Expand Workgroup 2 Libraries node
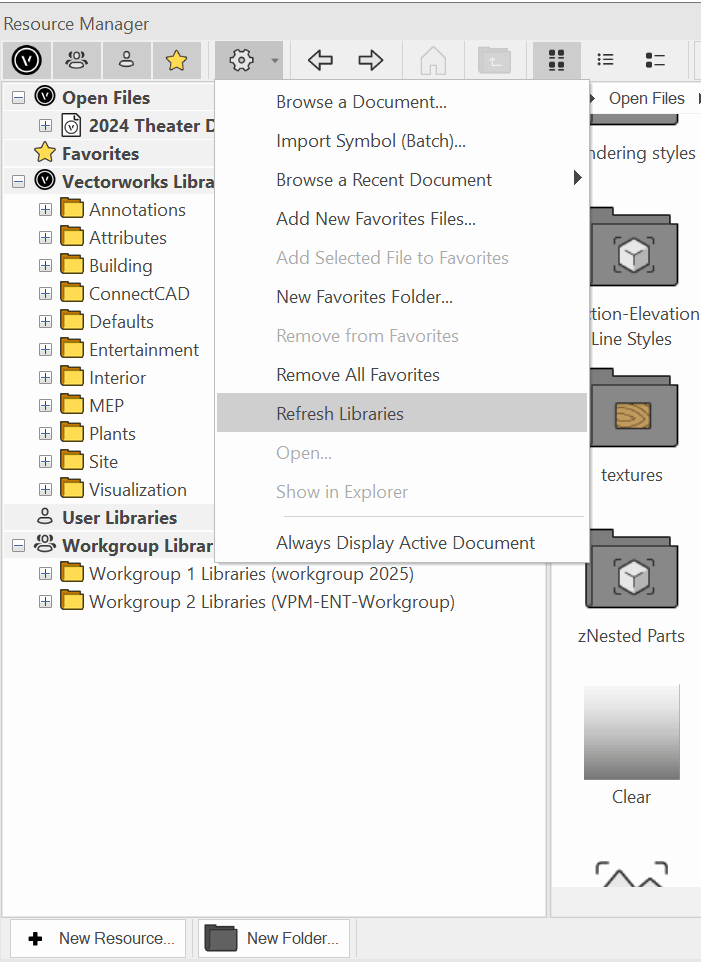The image size is (701, 962). [x=45, y=601]
